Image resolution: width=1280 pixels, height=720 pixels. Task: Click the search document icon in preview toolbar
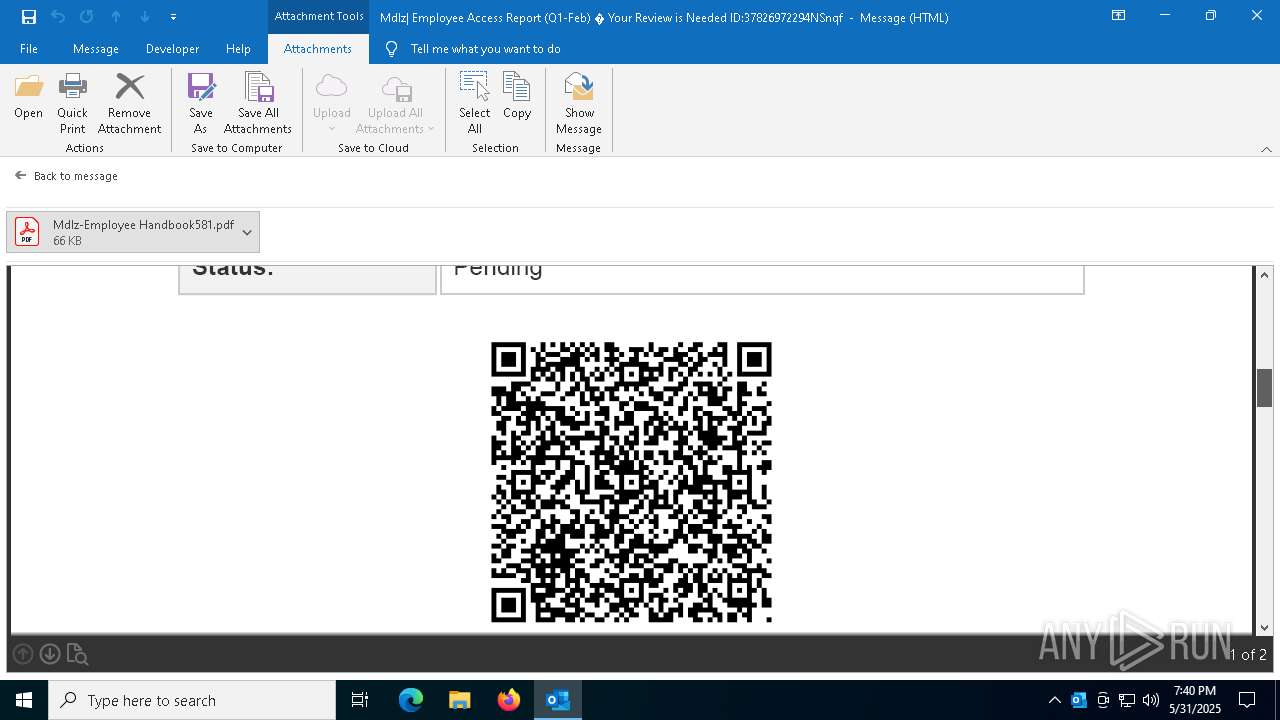(77, 655)
